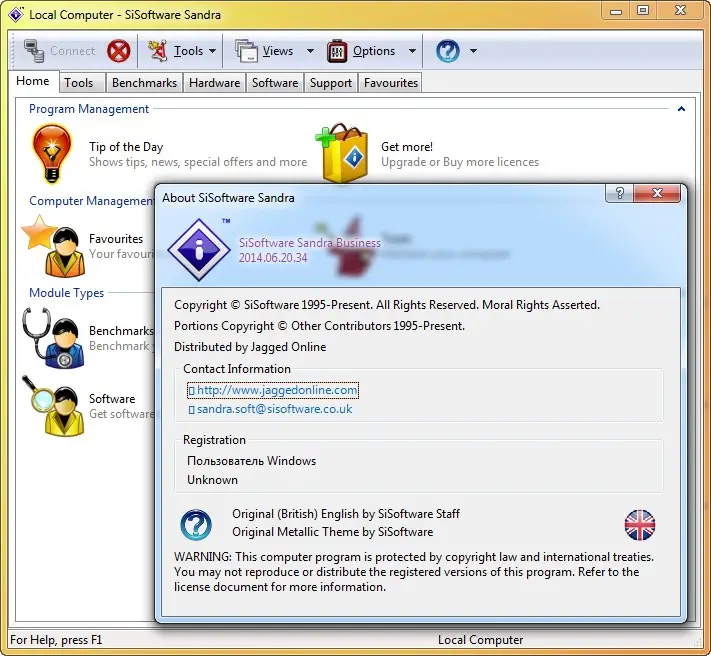Click the Пользователь Windows registration text
The height and width of the screenshot is (656, 711).
(x=251, y=461)
